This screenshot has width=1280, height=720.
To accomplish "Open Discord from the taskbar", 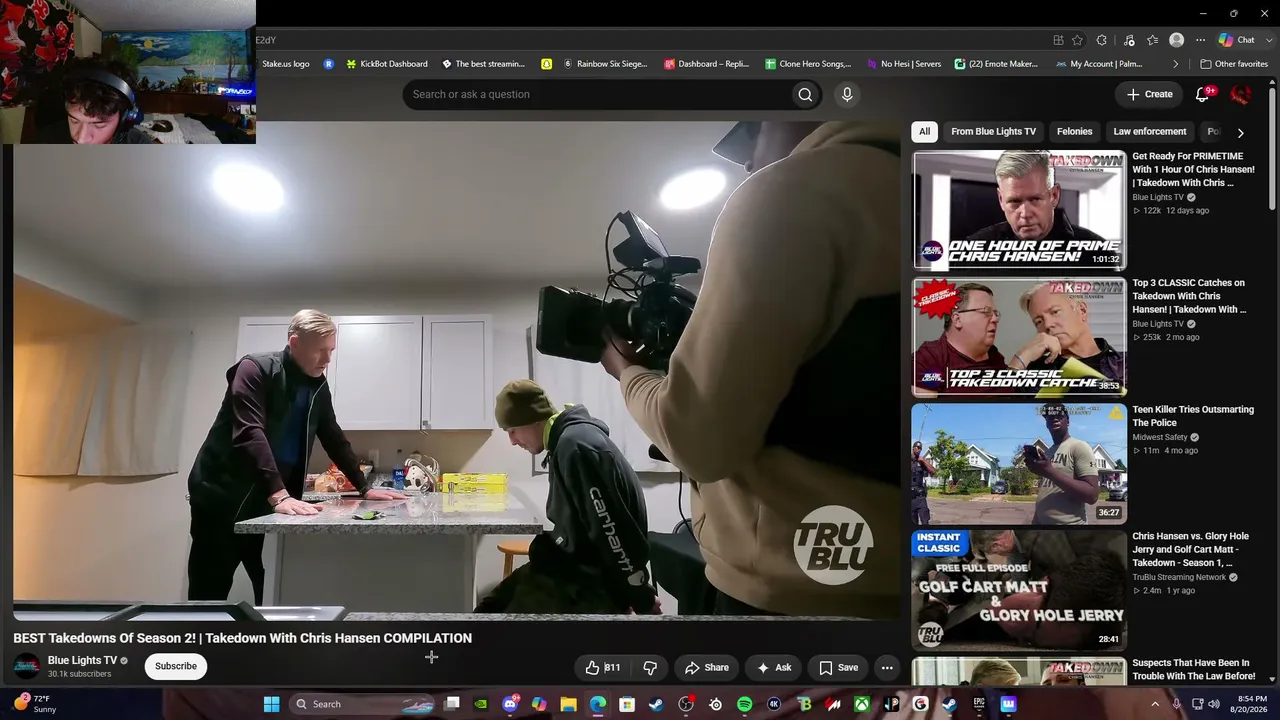I will coord(511,704).
